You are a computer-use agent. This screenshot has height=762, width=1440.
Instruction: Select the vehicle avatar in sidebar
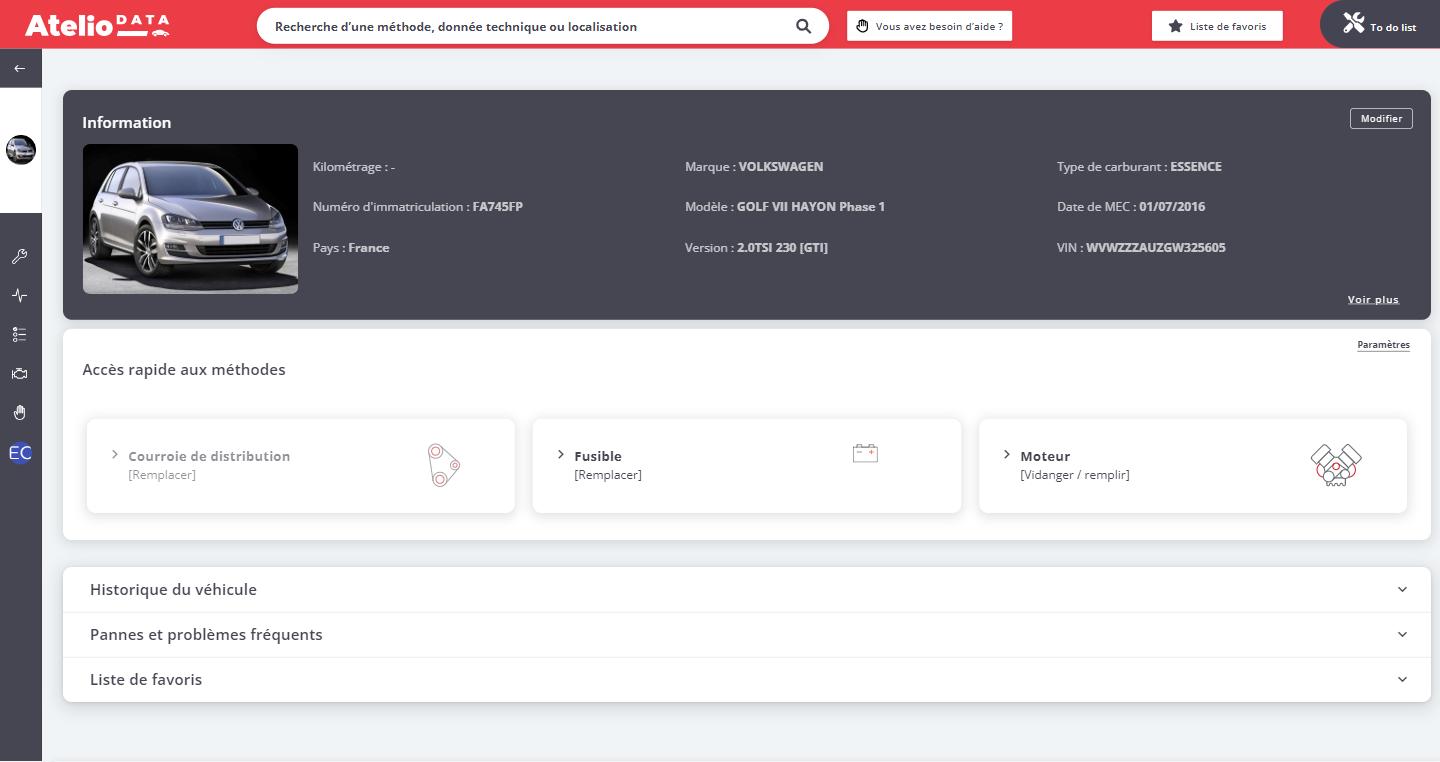click(x=20, y=150)
